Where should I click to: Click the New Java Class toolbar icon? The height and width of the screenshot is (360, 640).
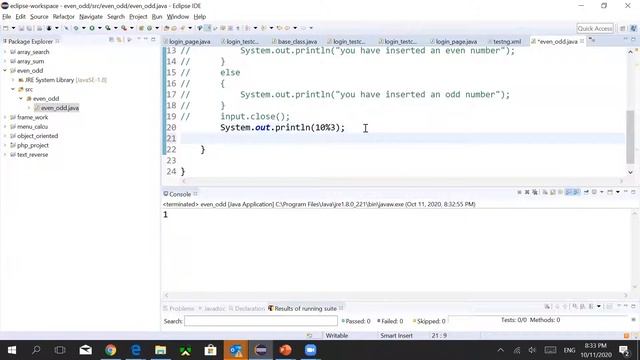149,28
